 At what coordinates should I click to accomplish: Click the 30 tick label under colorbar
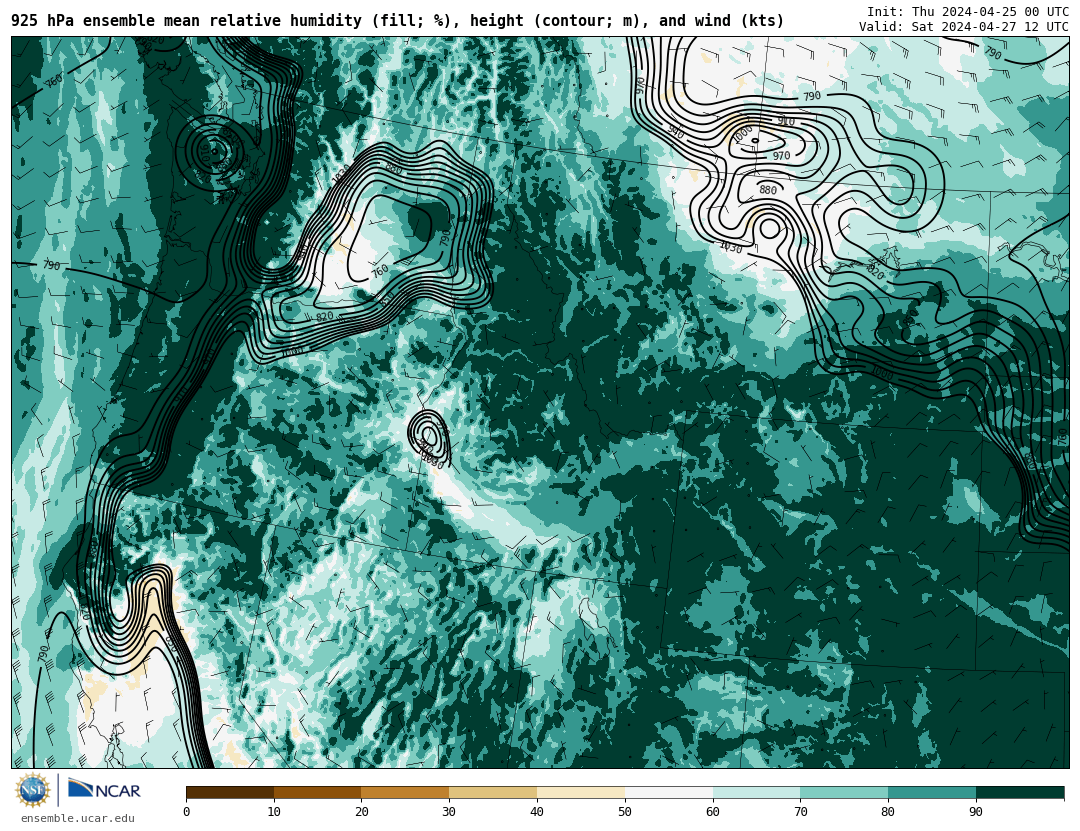449,812
